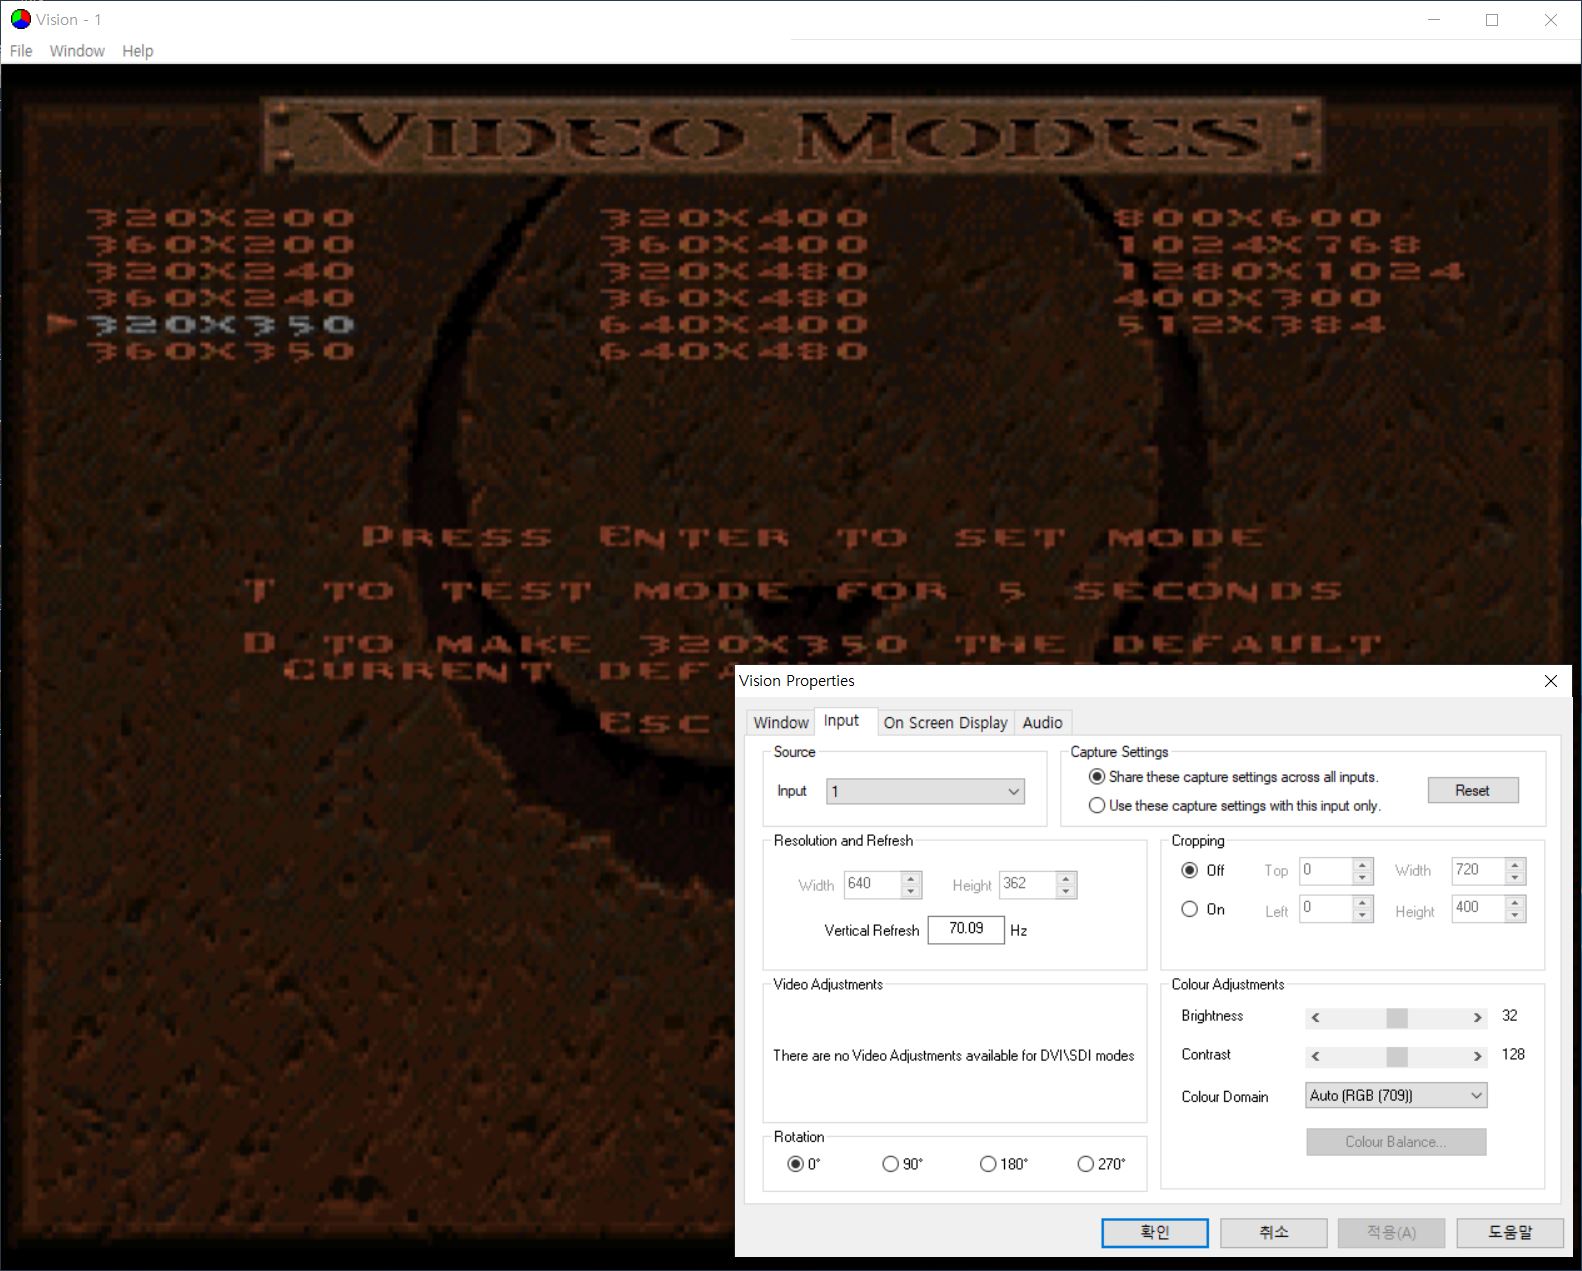Image resolution: width=1582 pixels, height=1271 pixels.
Task: Select the Input tab
Action: (842, 721)
